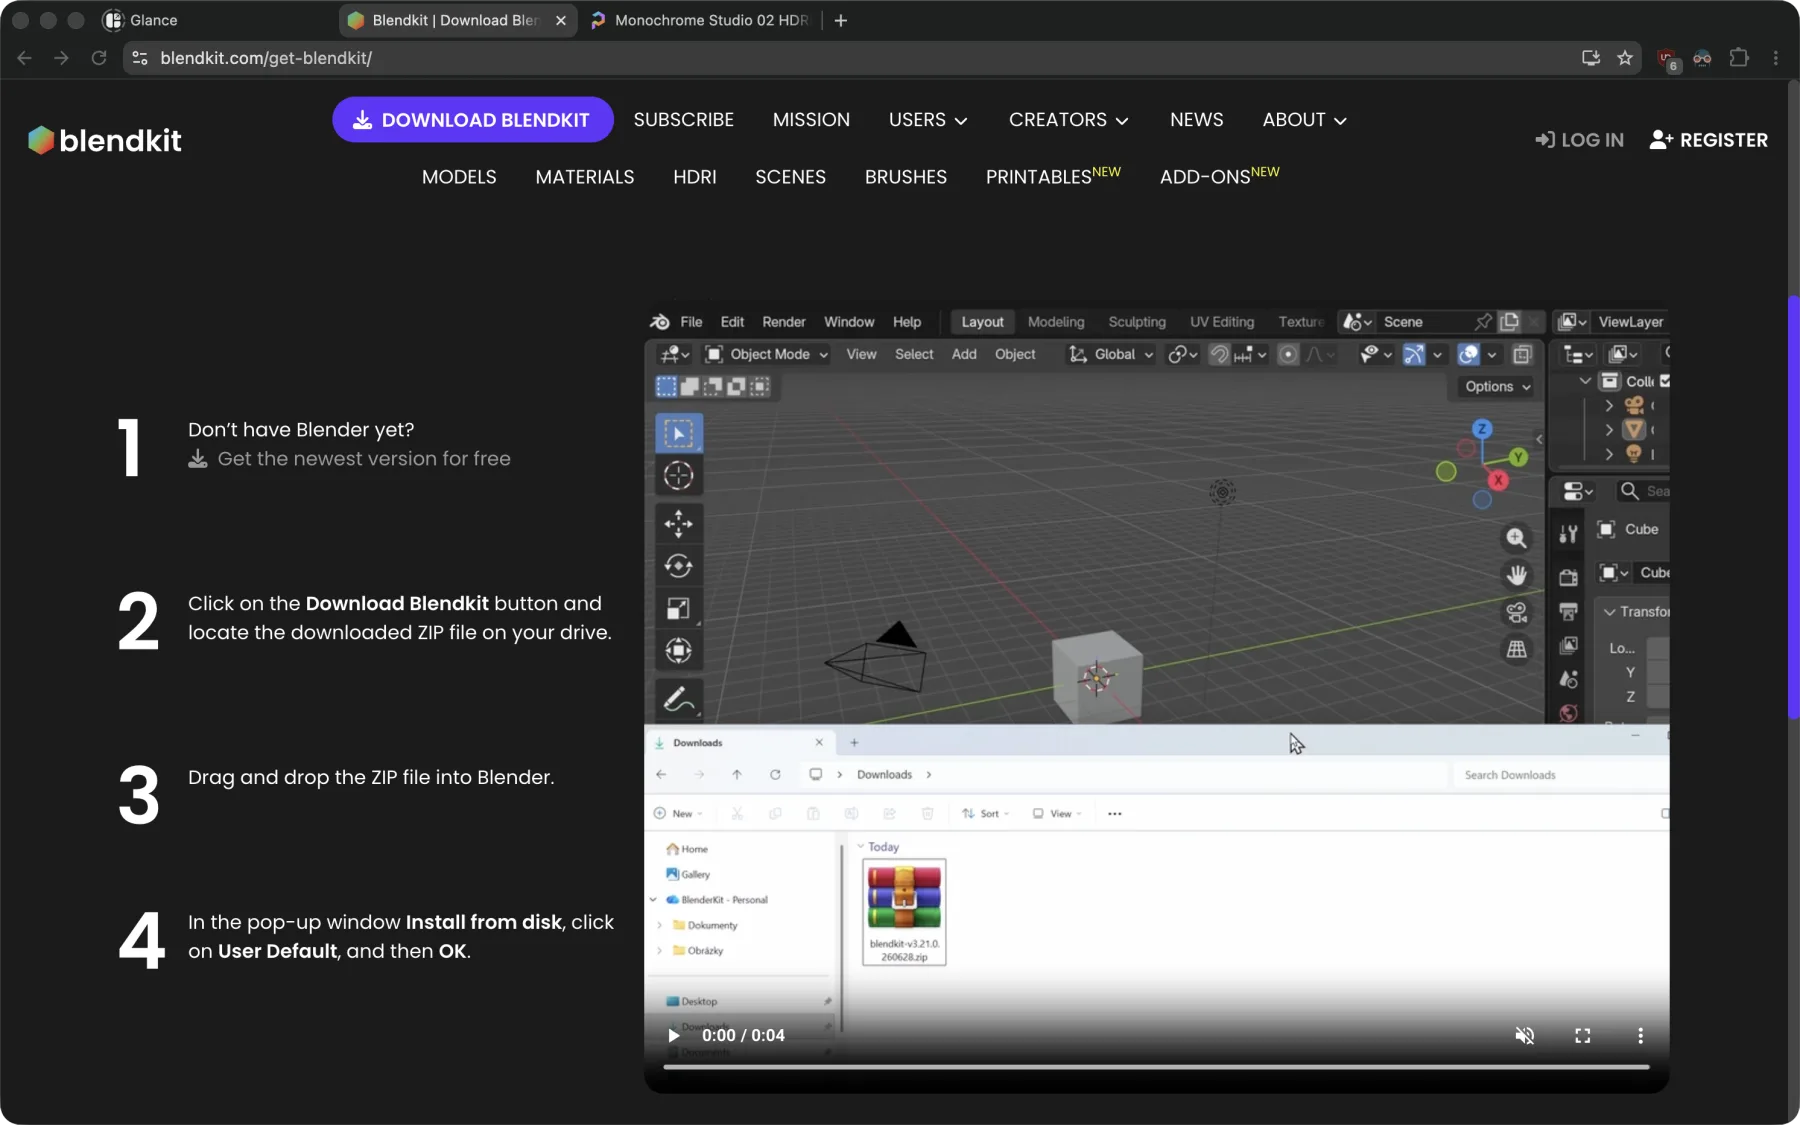Screen dimensions: 1800x1125
Task: Open the Models category
Action: point(459,177)
